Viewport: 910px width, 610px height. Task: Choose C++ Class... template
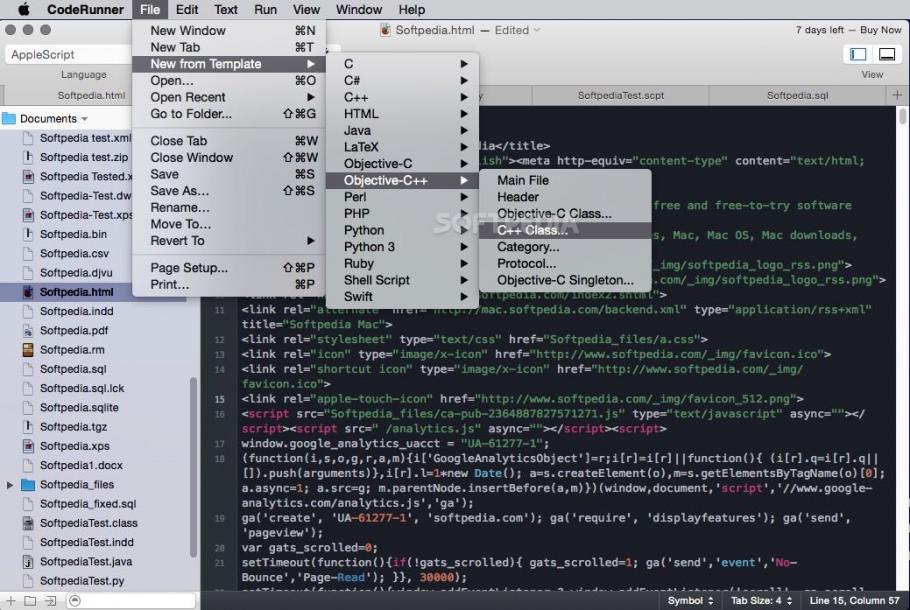pyautogui.click(x=565, y=230)
